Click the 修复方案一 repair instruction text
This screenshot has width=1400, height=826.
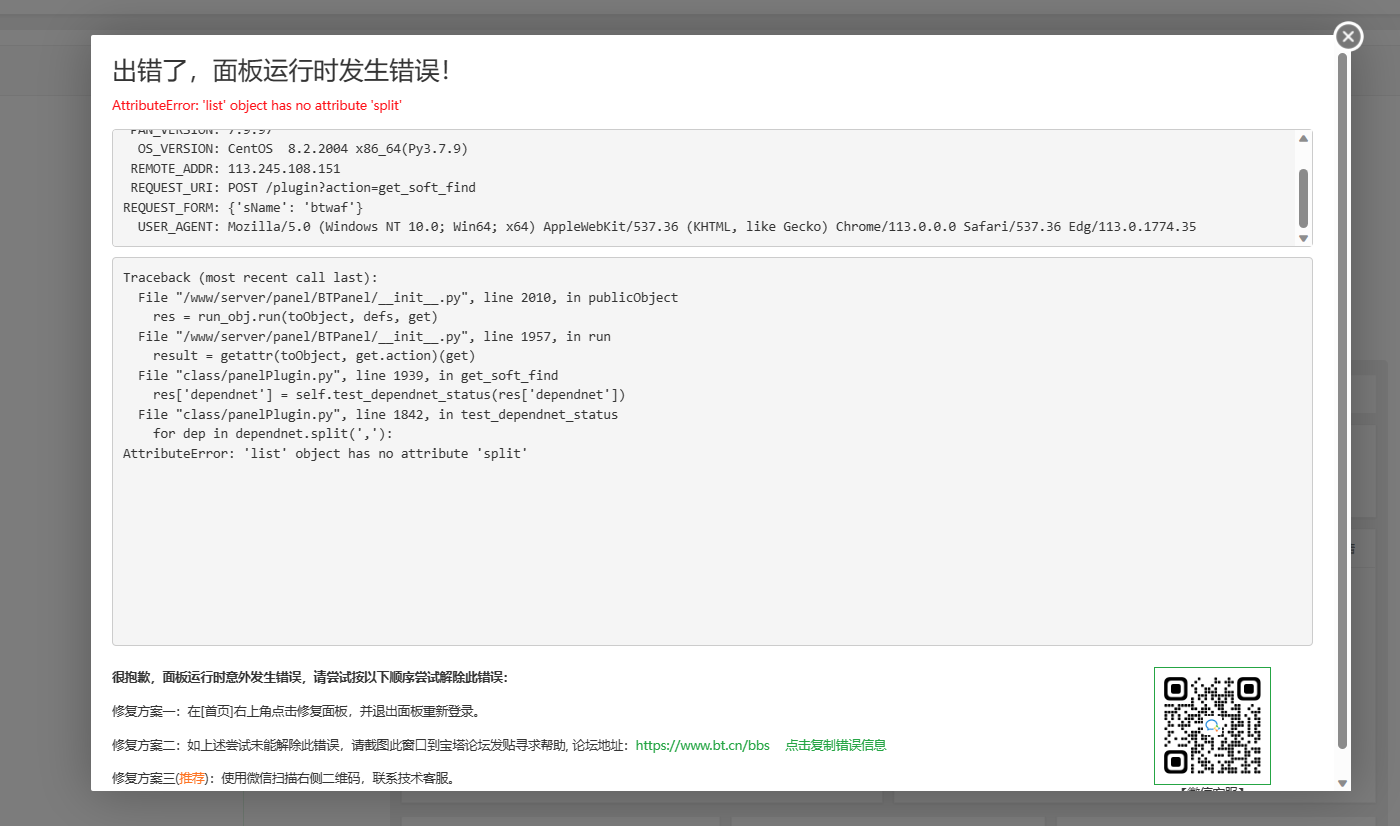(x=298, y=711)
